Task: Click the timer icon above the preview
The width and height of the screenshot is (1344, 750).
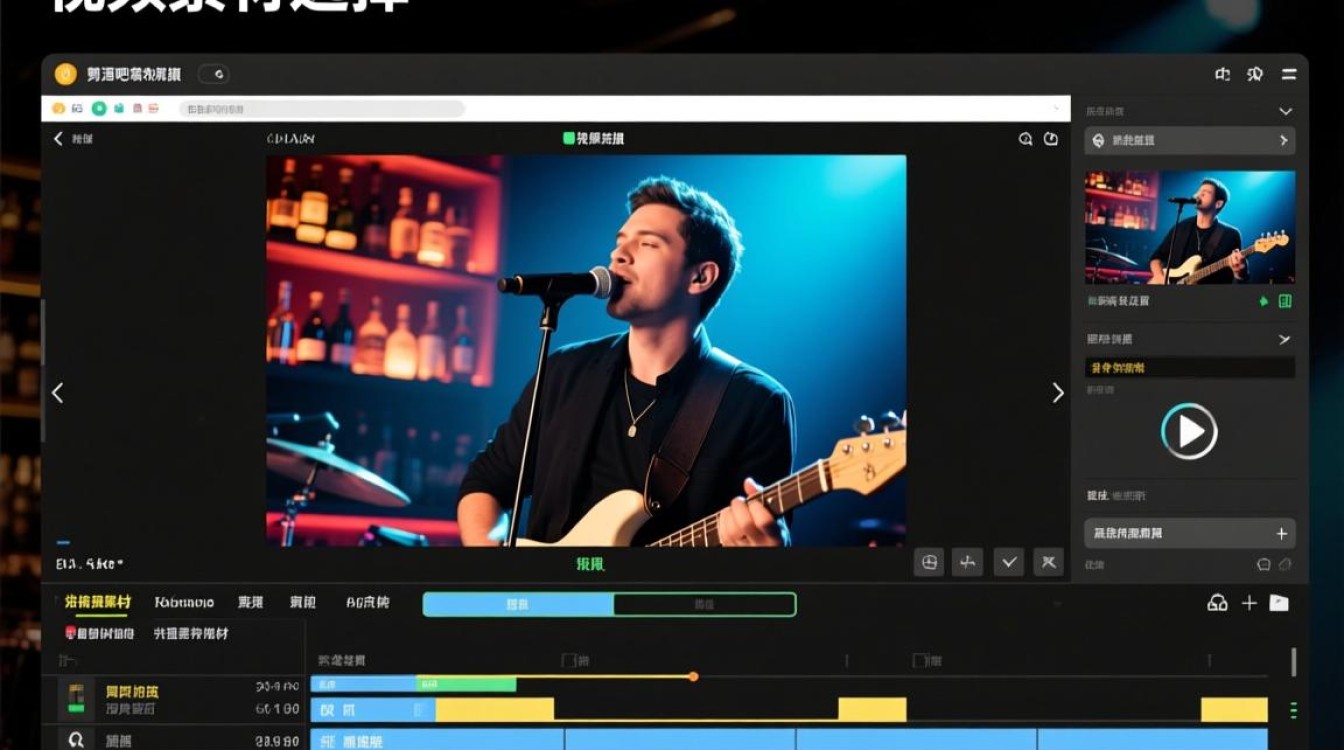Action: tap(1051, 139)
